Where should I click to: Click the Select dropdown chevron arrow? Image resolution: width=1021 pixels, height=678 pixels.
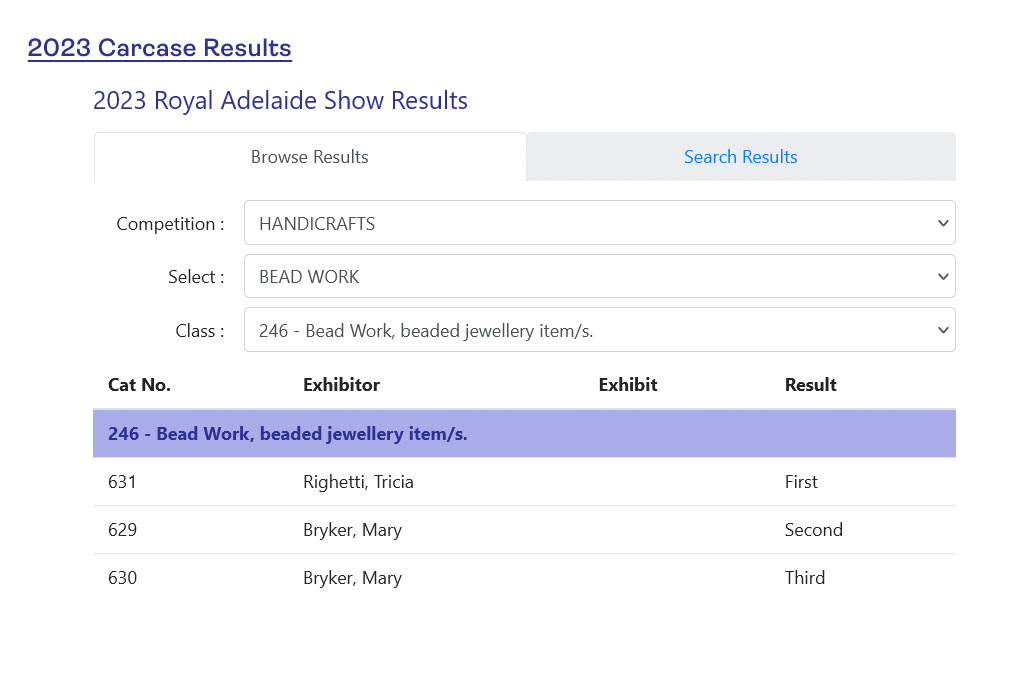pos(942,277)
